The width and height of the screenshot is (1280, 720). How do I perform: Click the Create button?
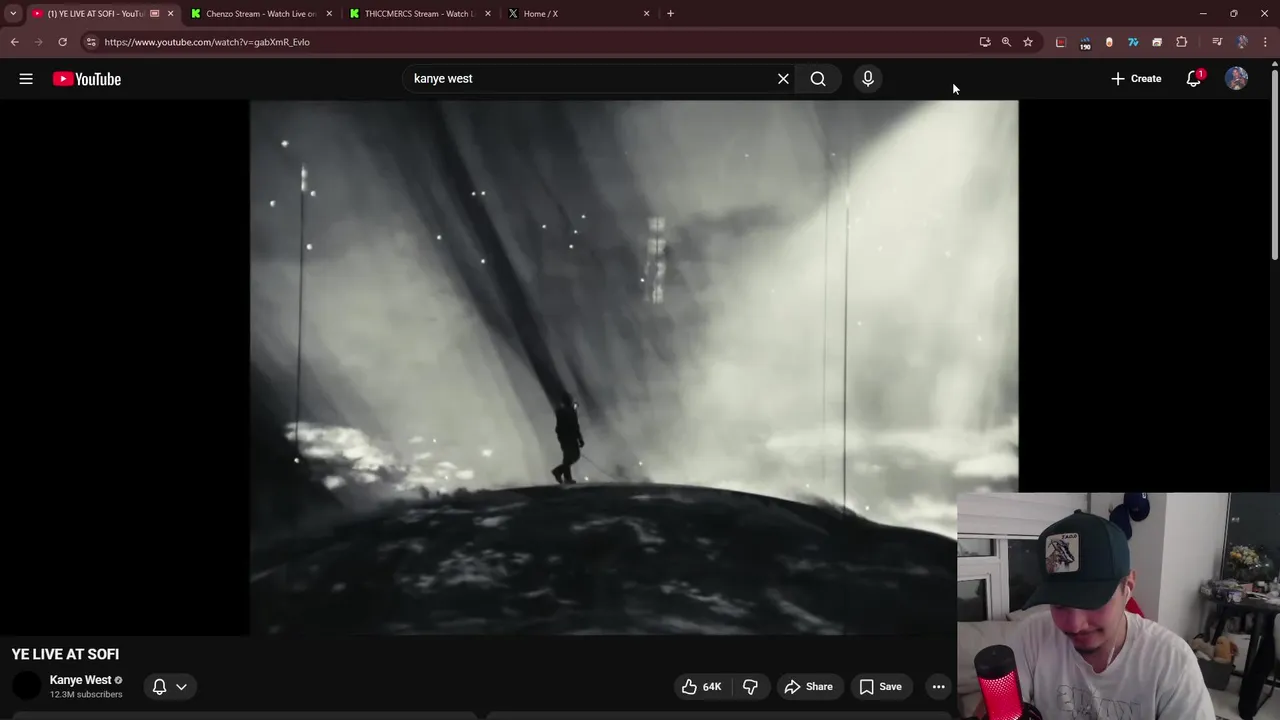[x=1136, y=79]
